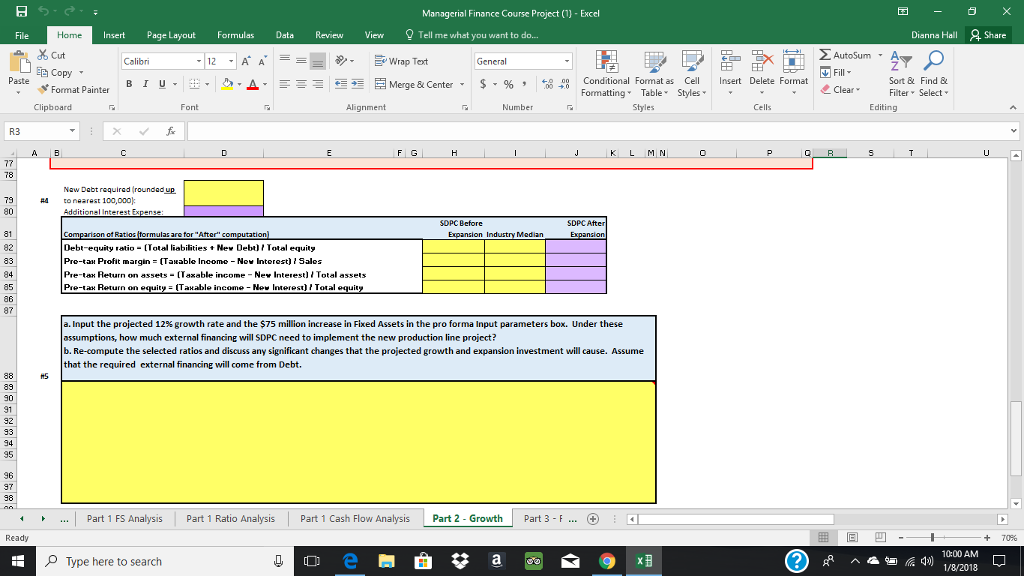This screenshot has width=1024, height=576.
Task: Toggle Top Align
Action: [285, 61]
